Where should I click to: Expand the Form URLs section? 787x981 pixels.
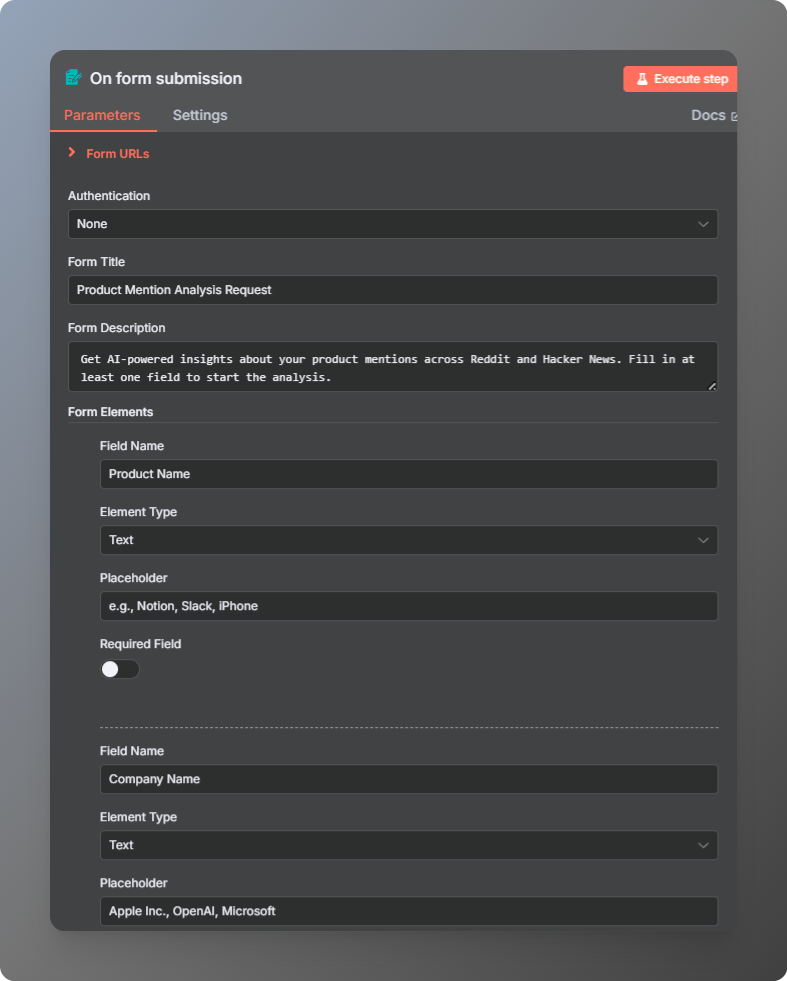point(72,153)
